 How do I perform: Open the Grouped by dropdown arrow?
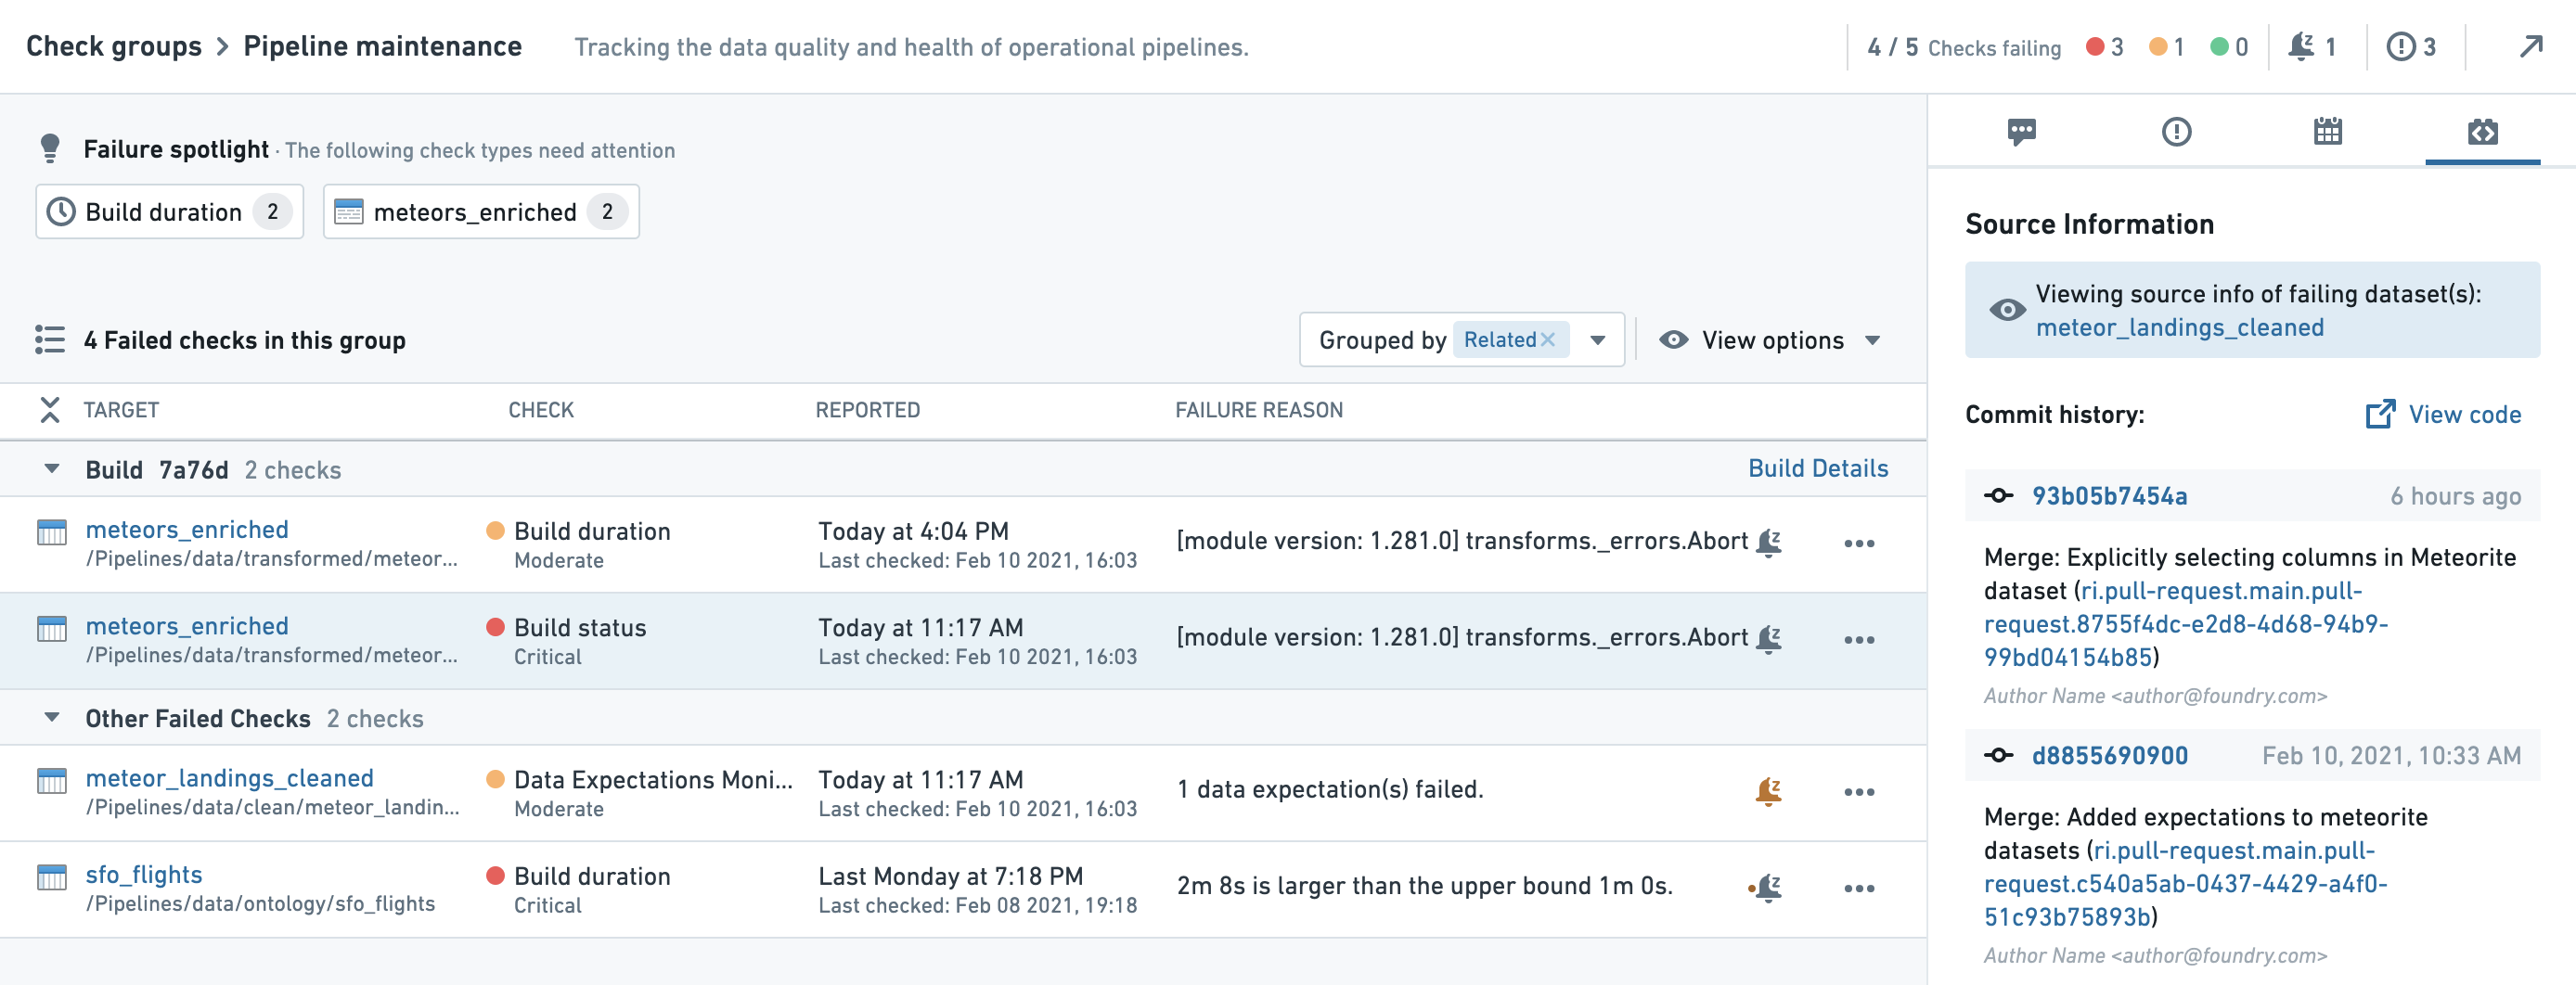pos(1598,340)
